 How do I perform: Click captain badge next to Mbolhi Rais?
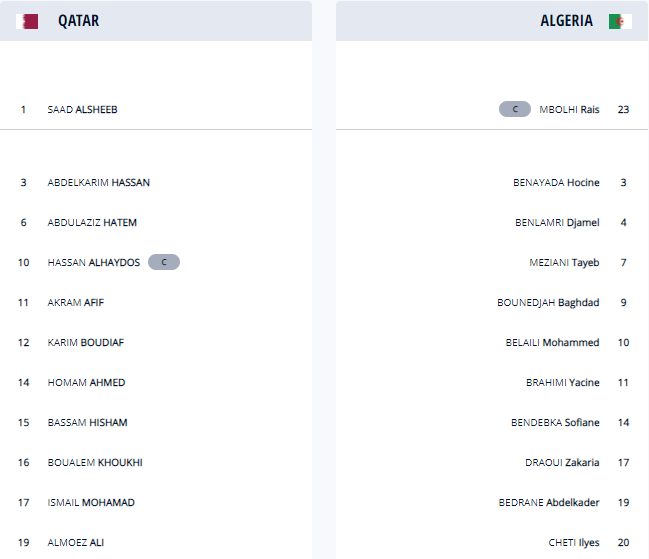515,109
